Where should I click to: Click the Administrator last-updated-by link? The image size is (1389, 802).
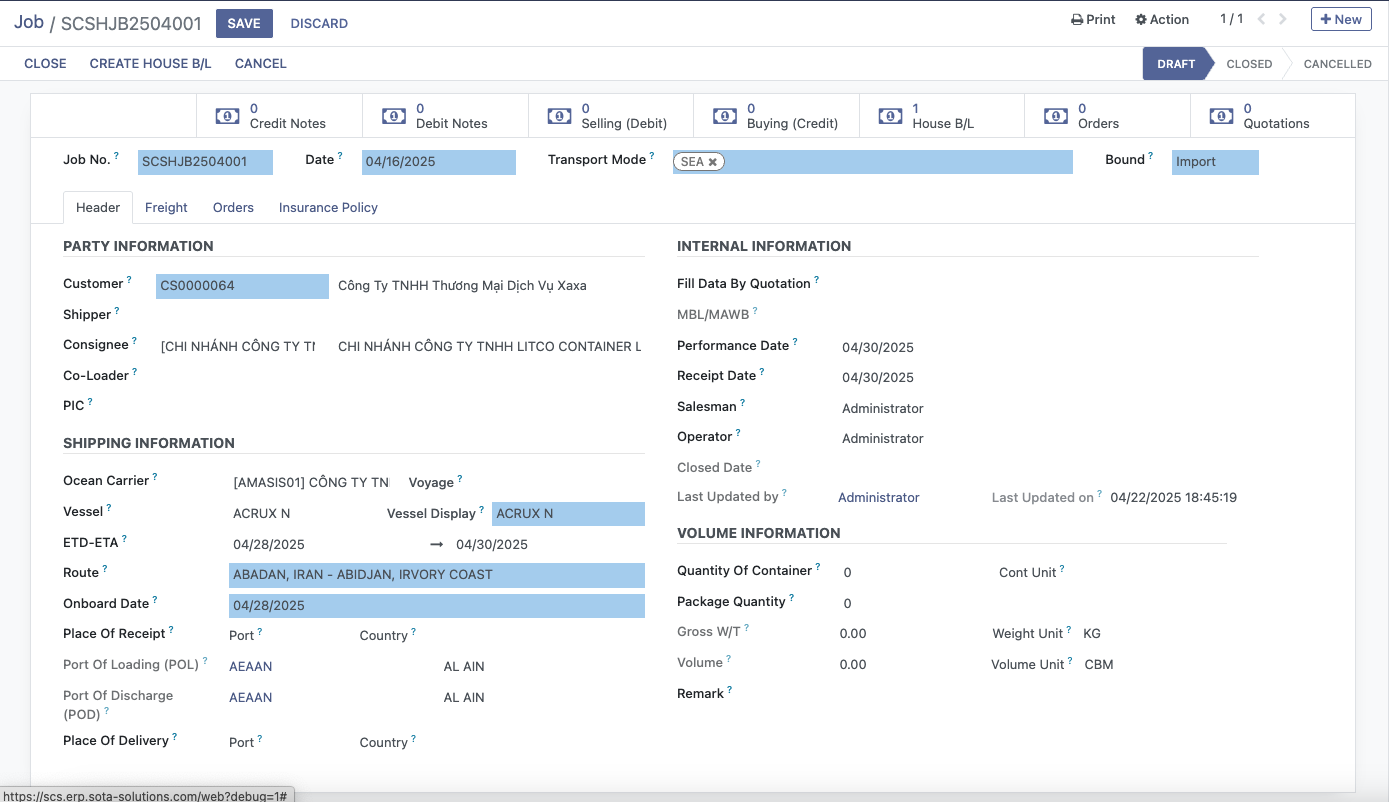point(878,497)
